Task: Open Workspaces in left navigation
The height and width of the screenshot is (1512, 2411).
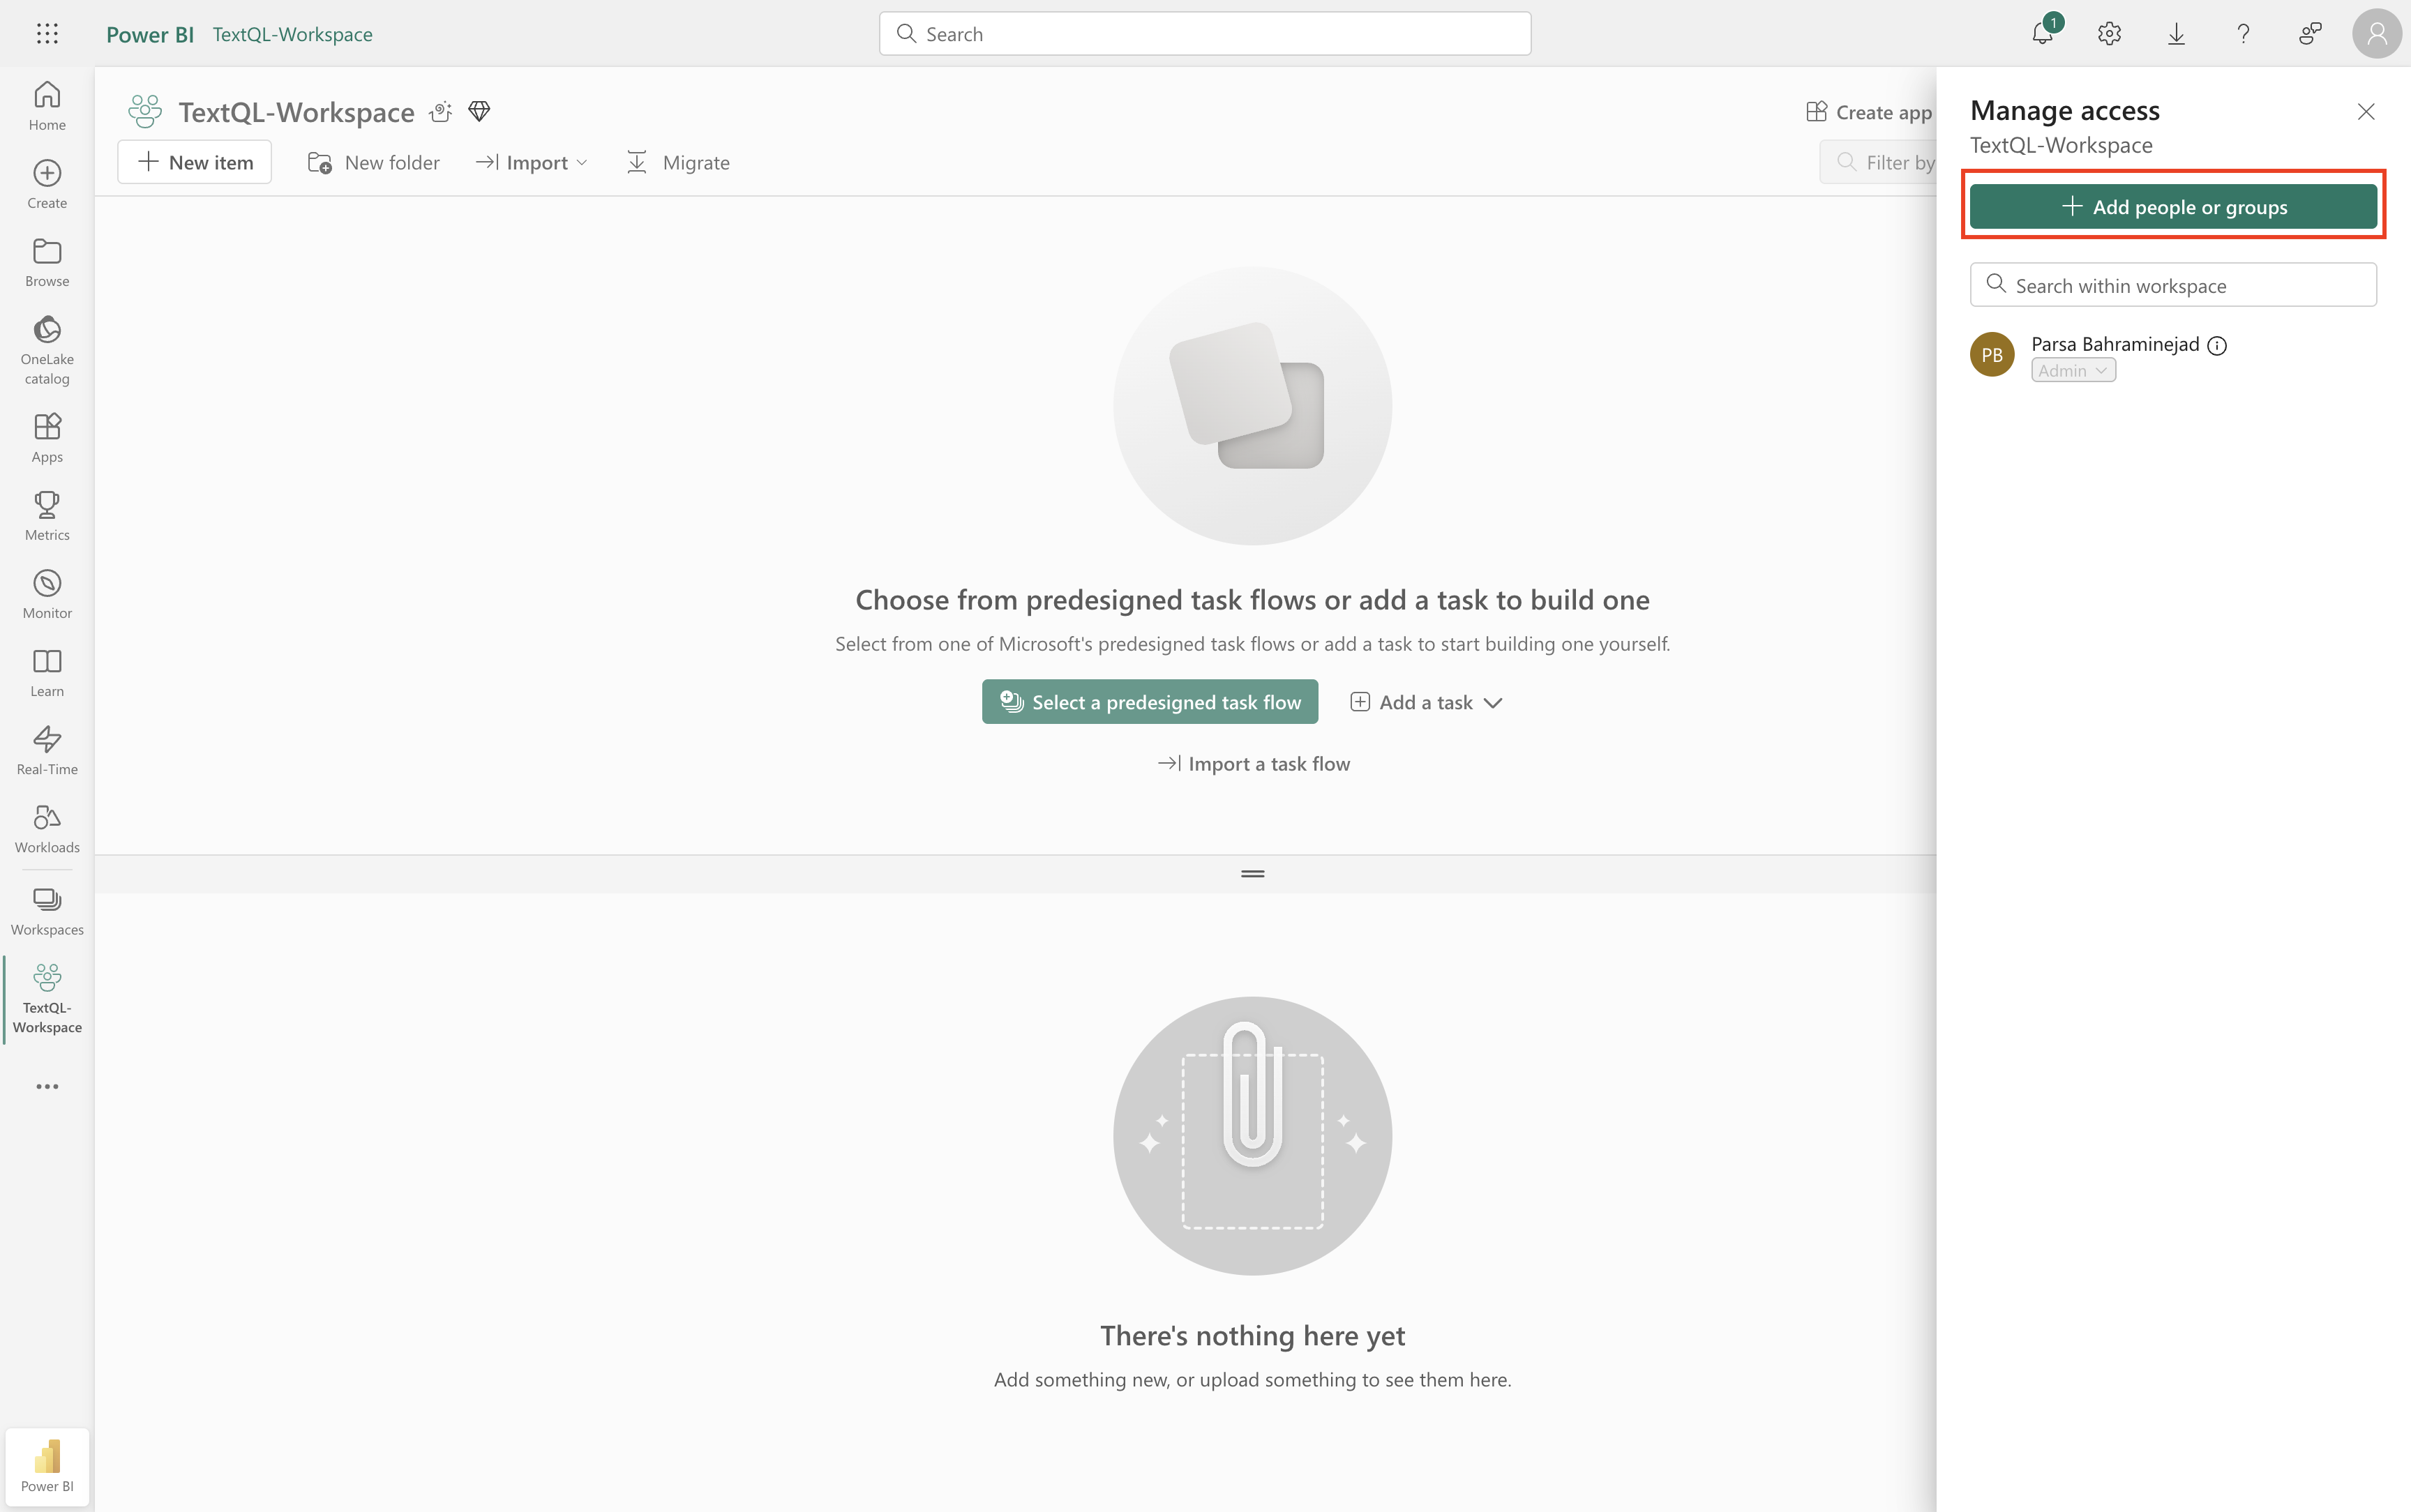Action: 47,911
